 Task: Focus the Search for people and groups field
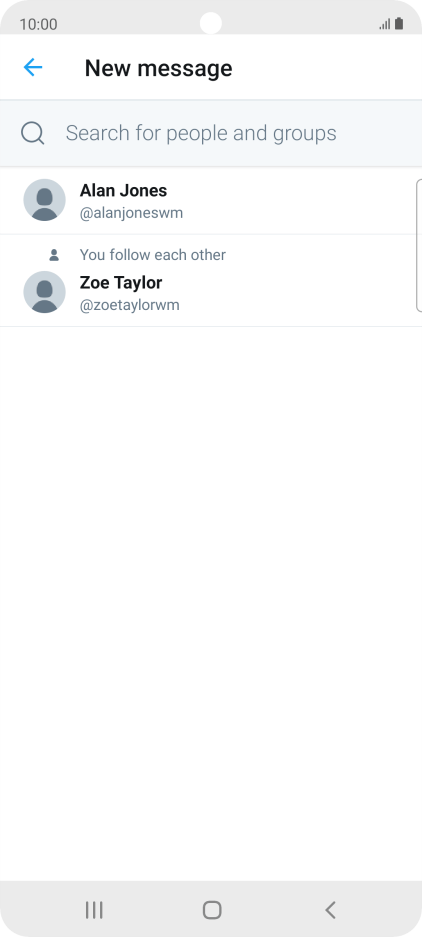[x=211, y=133]
